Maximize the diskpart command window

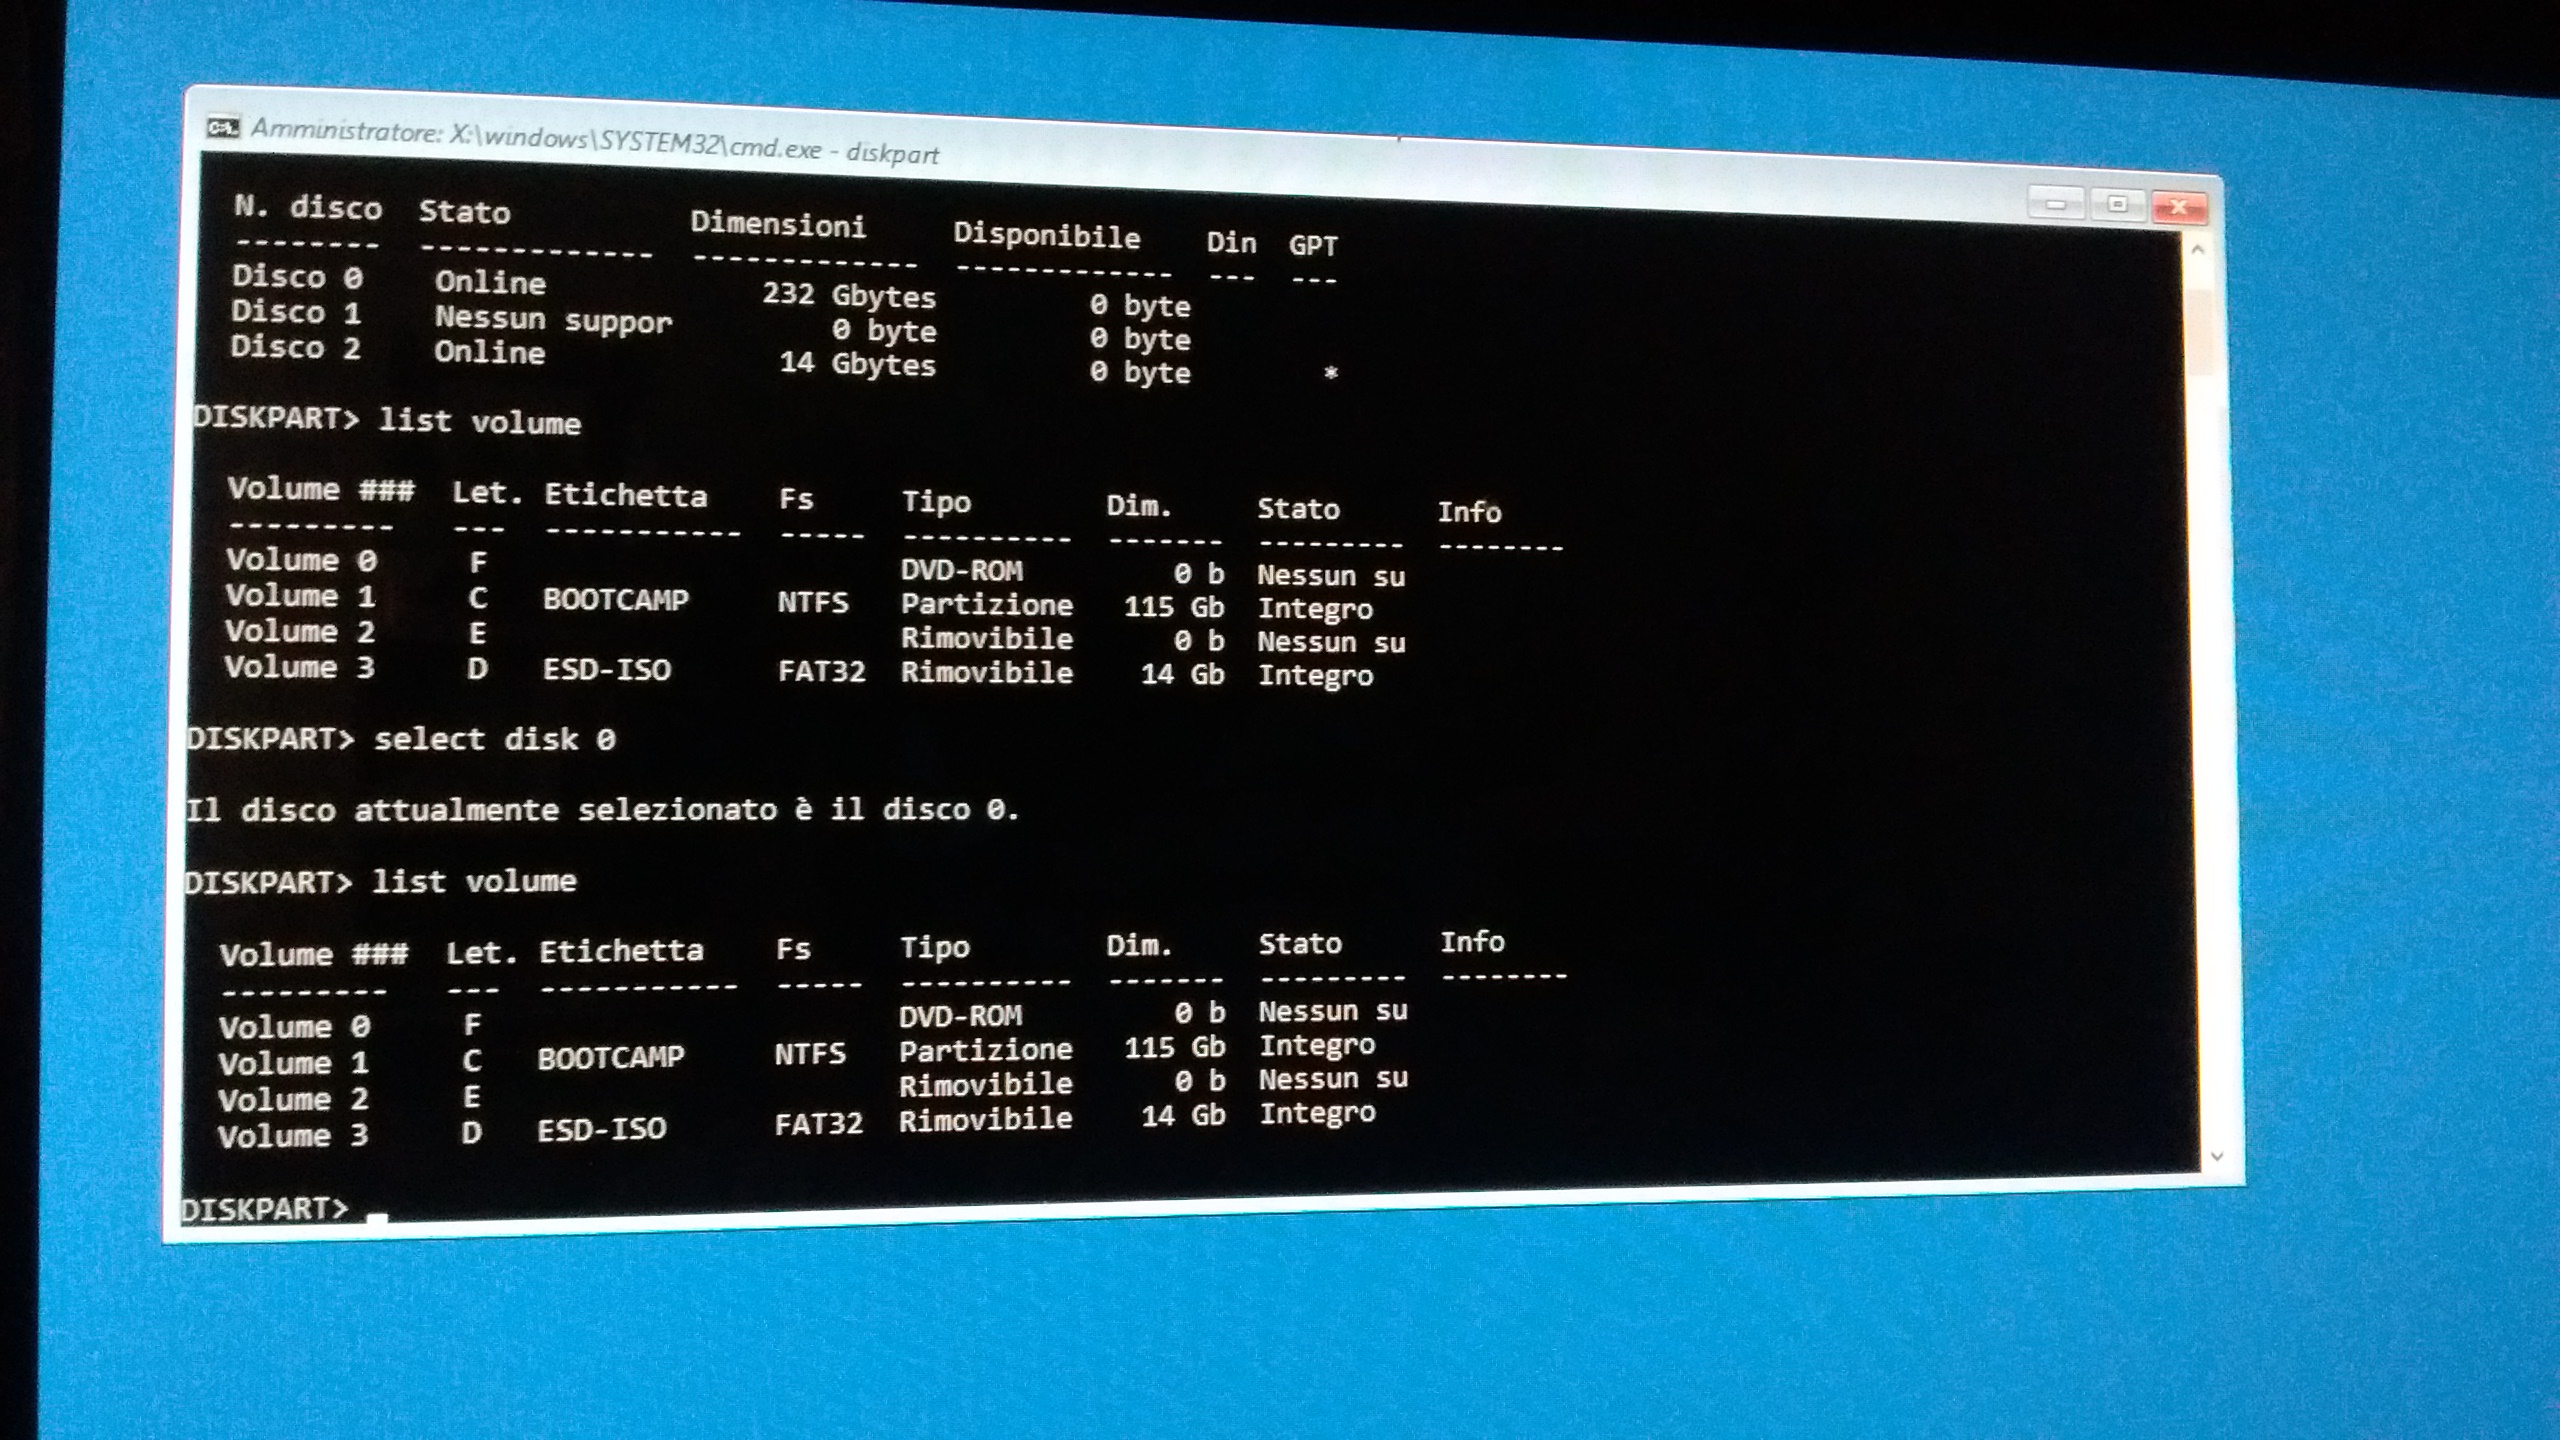point(2117,205)
